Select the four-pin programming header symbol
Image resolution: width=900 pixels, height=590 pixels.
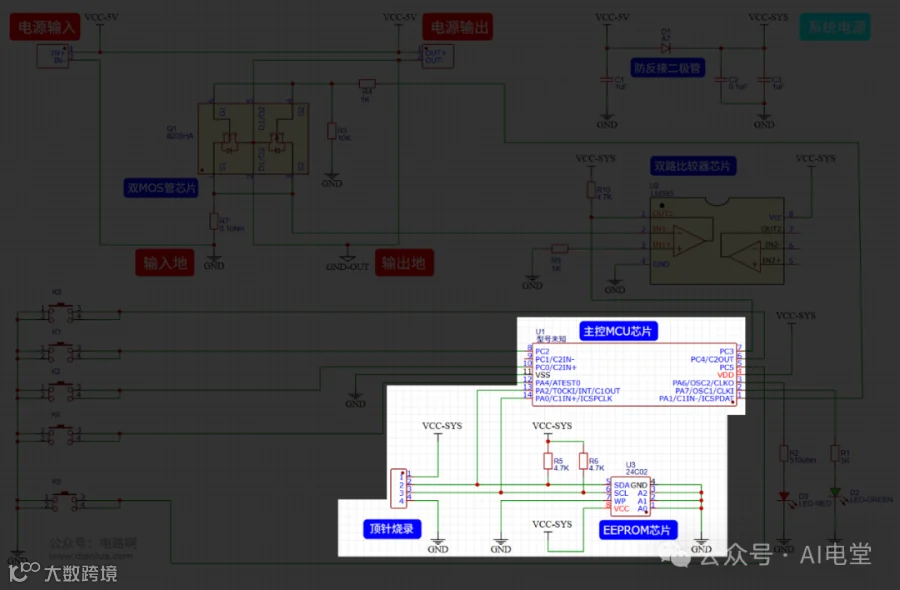point(399,488)
